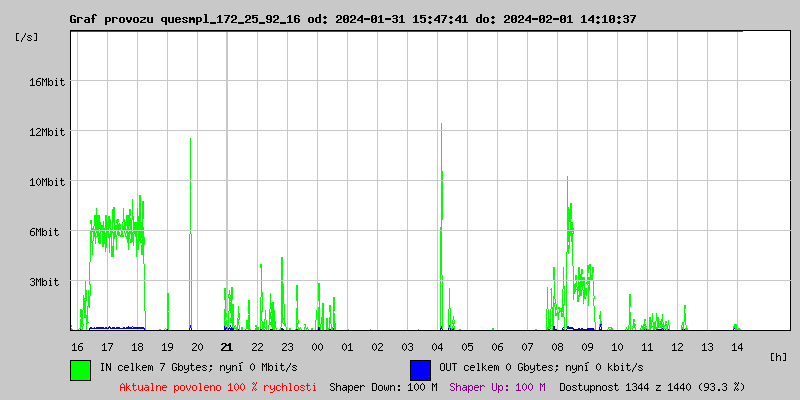The height and width of the screenshot is (400, 800).
Task: Click the 00 hour marker on x-axis
Action: pyautogui.click(x=317, y=347)
